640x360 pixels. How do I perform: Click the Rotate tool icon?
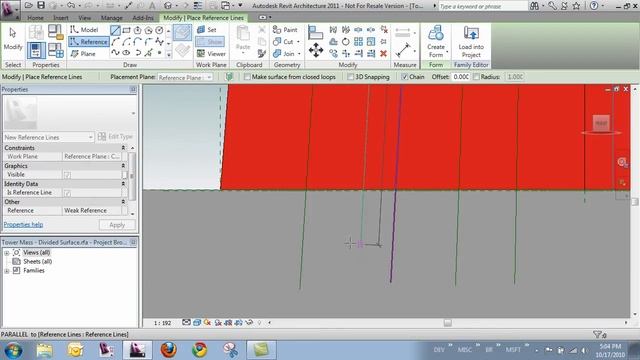(x=346, y=42)
